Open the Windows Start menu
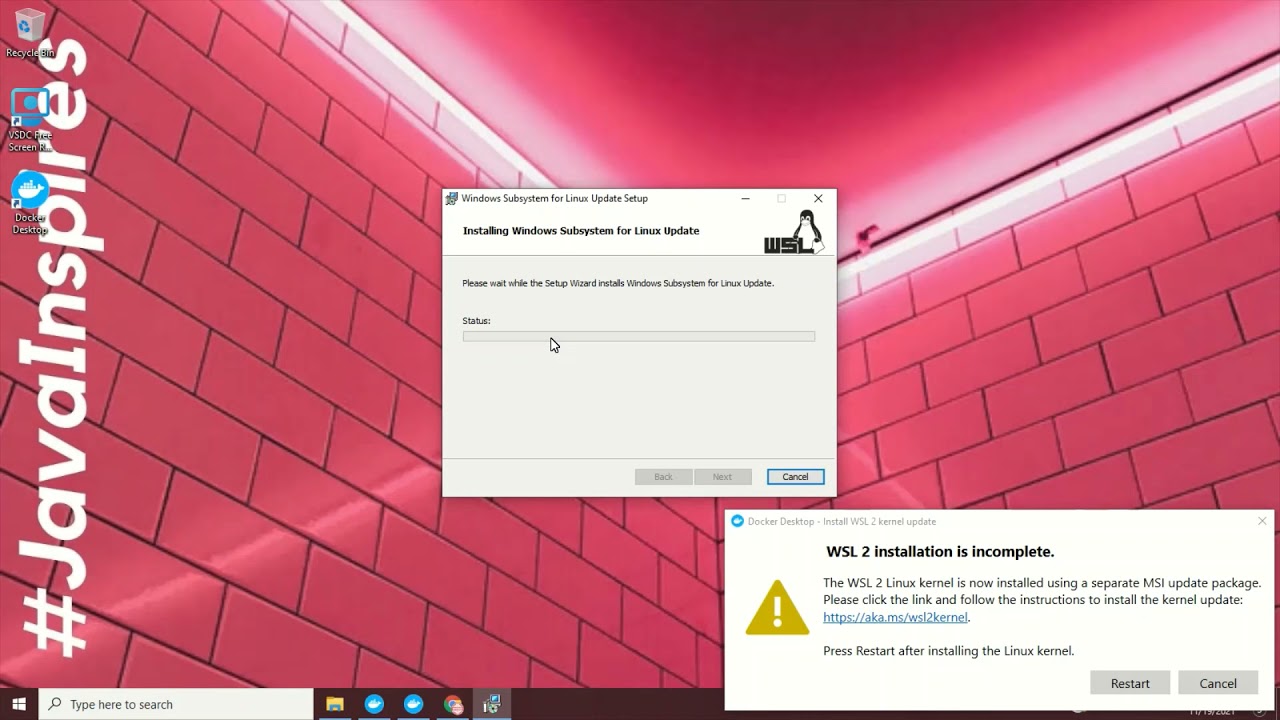This screenshot has height=720, width=1280. click(18, 704)
